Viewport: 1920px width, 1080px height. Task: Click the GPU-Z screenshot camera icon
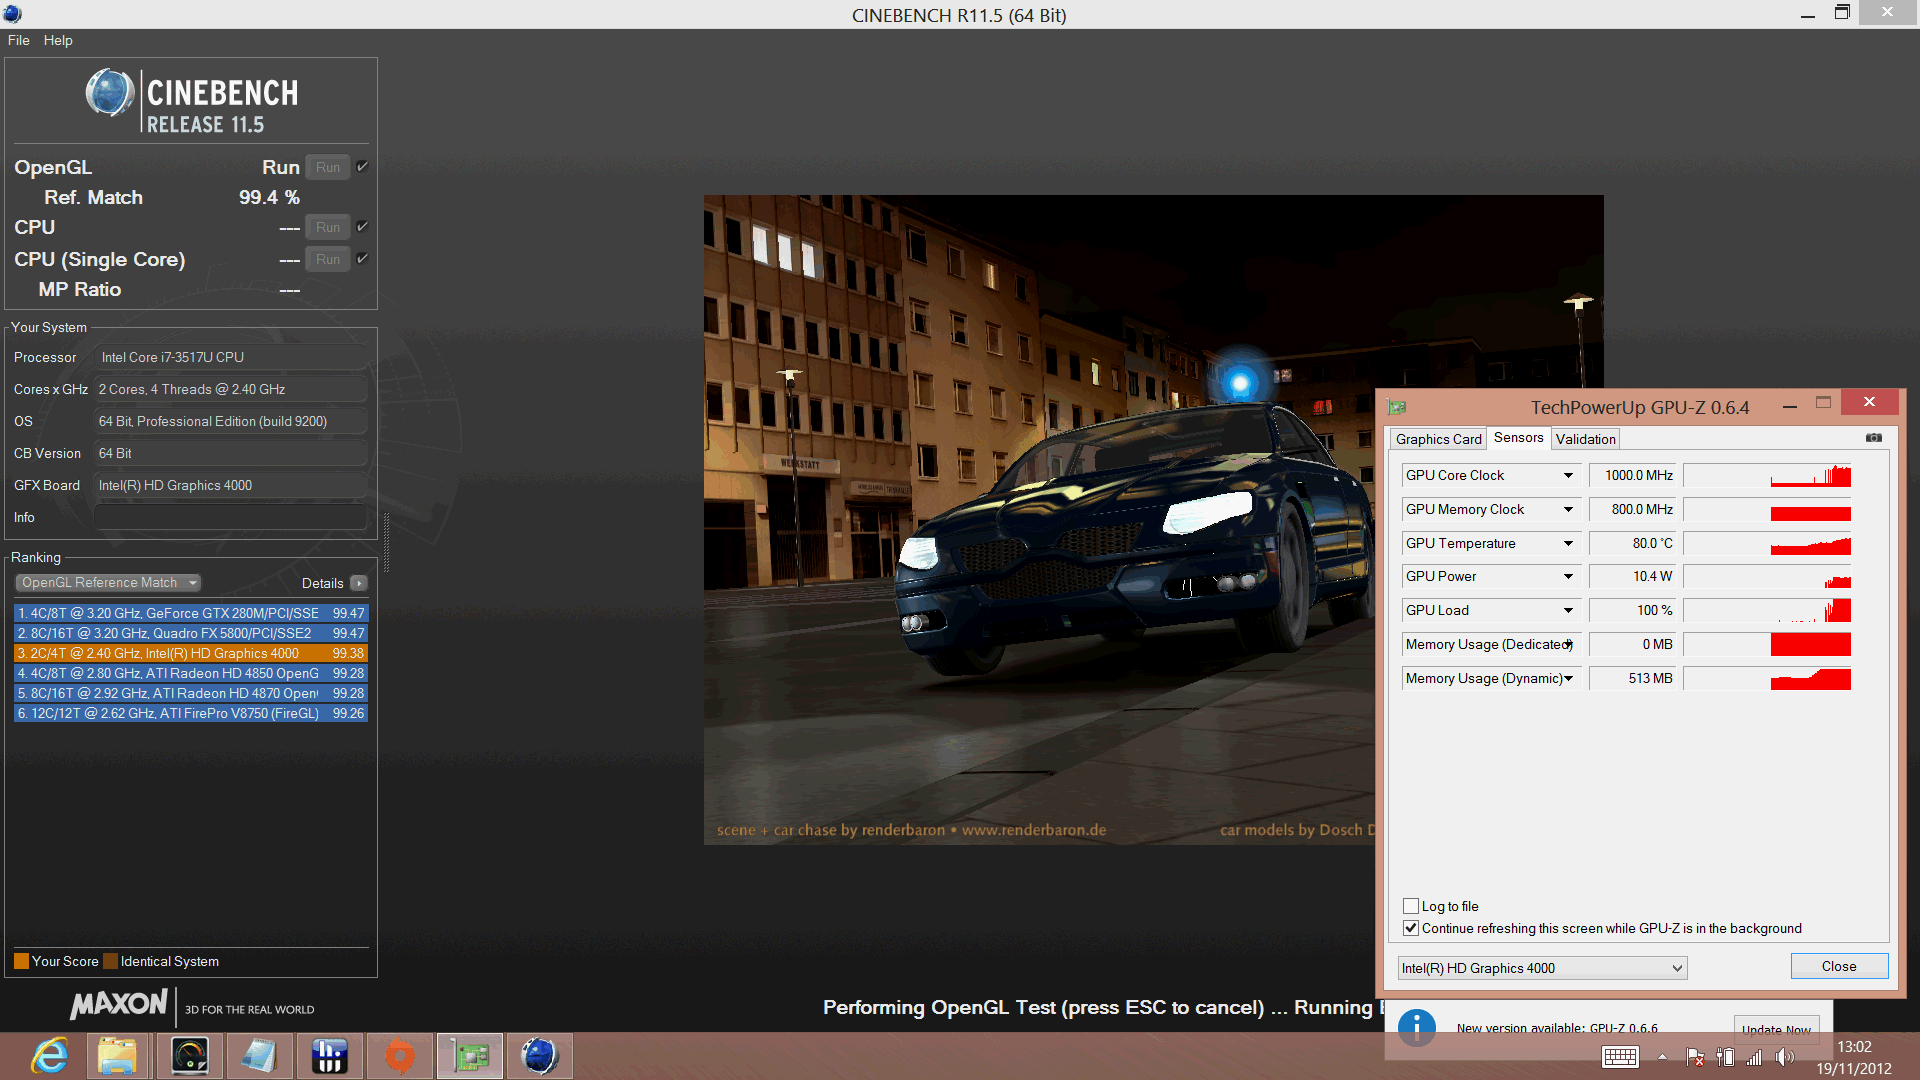coord(1873,438)
